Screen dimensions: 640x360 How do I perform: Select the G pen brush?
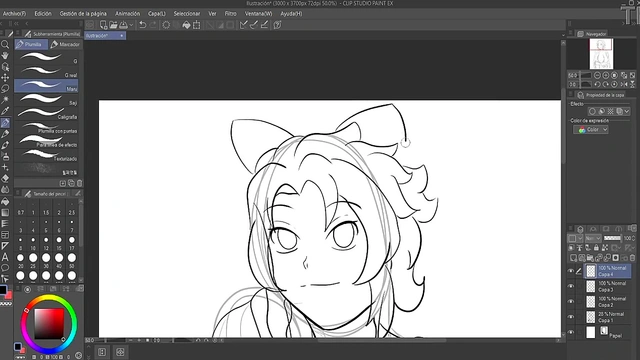pyautogui.click(x=46, y=58)
